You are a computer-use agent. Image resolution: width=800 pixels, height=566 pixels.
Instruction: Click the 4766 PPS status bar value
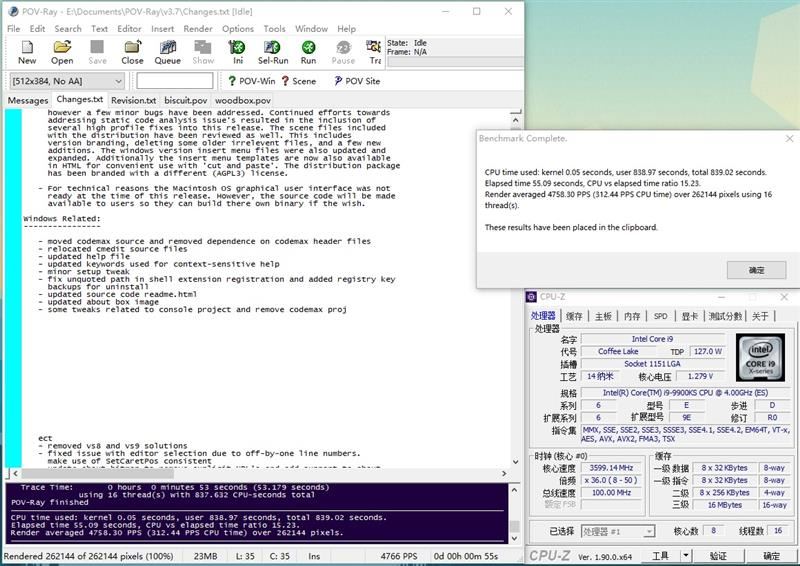click(x=399, y=556)
